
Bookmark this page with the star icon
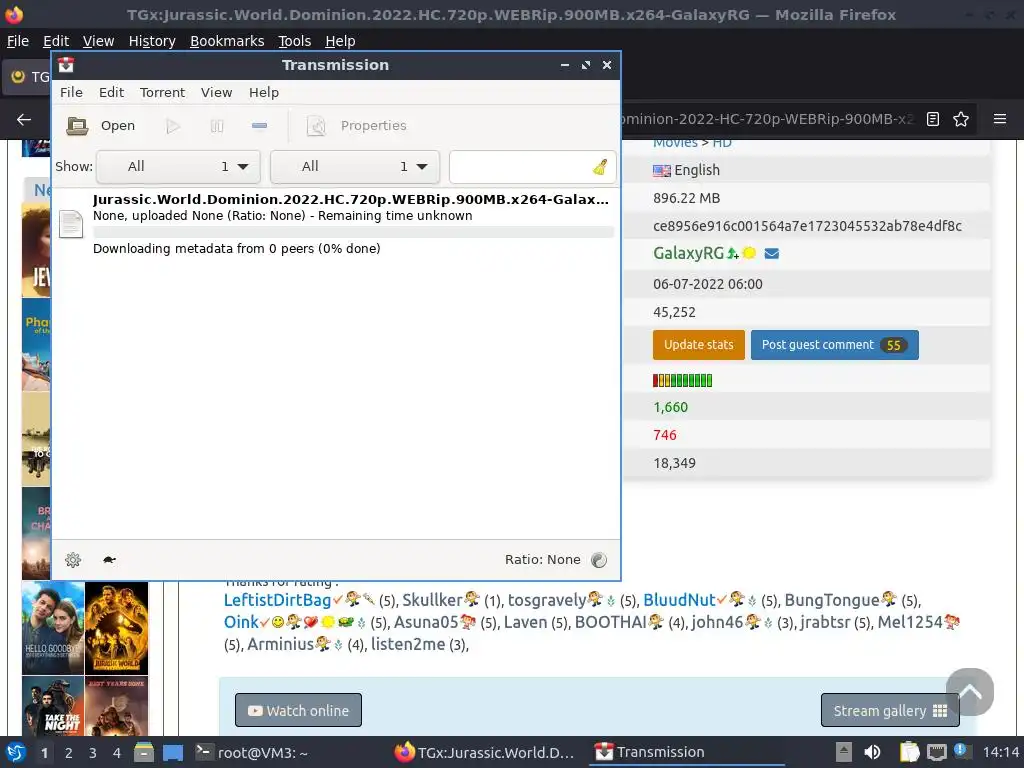(x=961, y=119)
